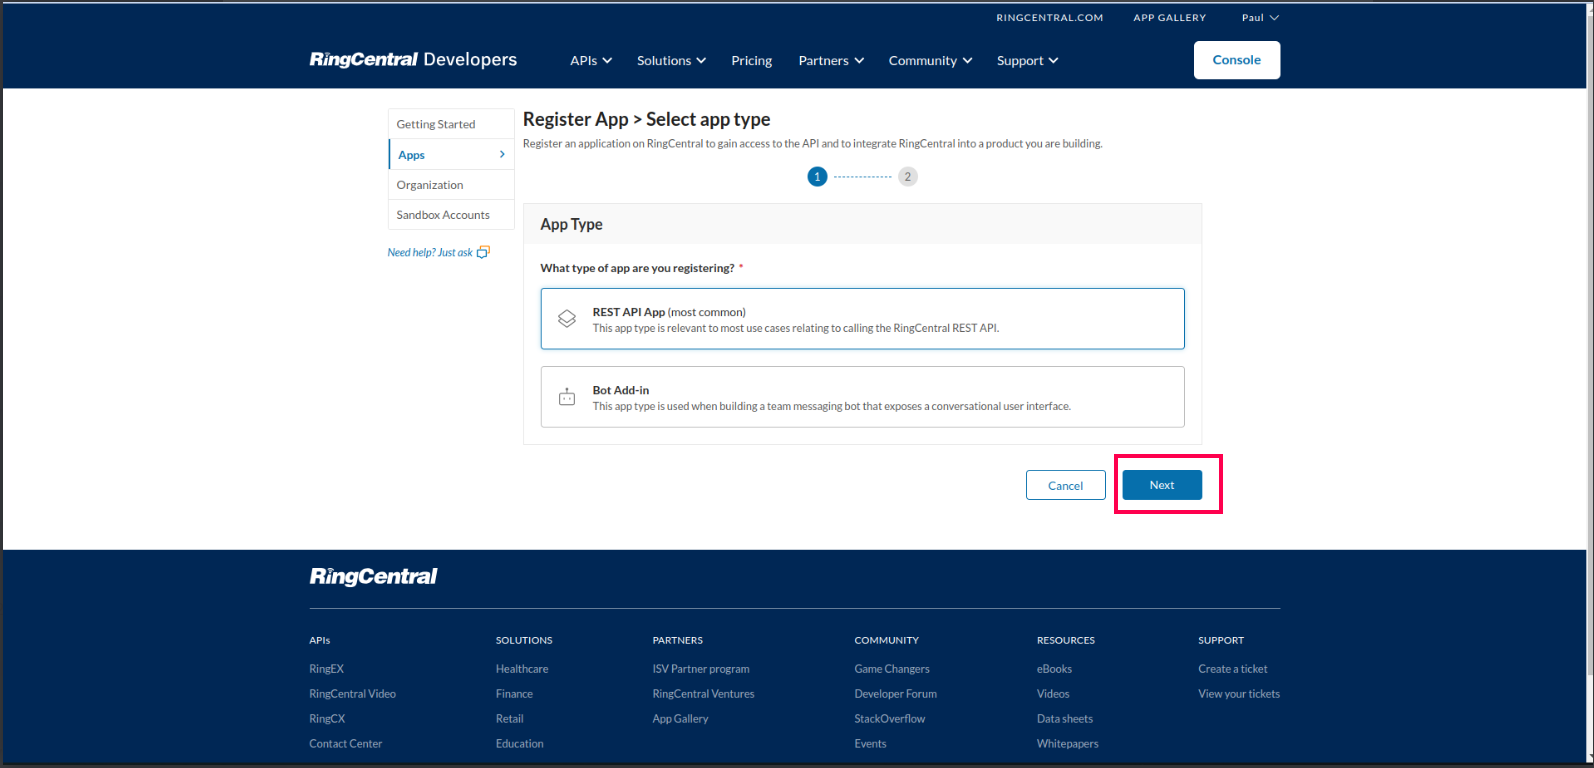Open Data sheets footer link
1594x768 pixels.
coord(1065,719)
